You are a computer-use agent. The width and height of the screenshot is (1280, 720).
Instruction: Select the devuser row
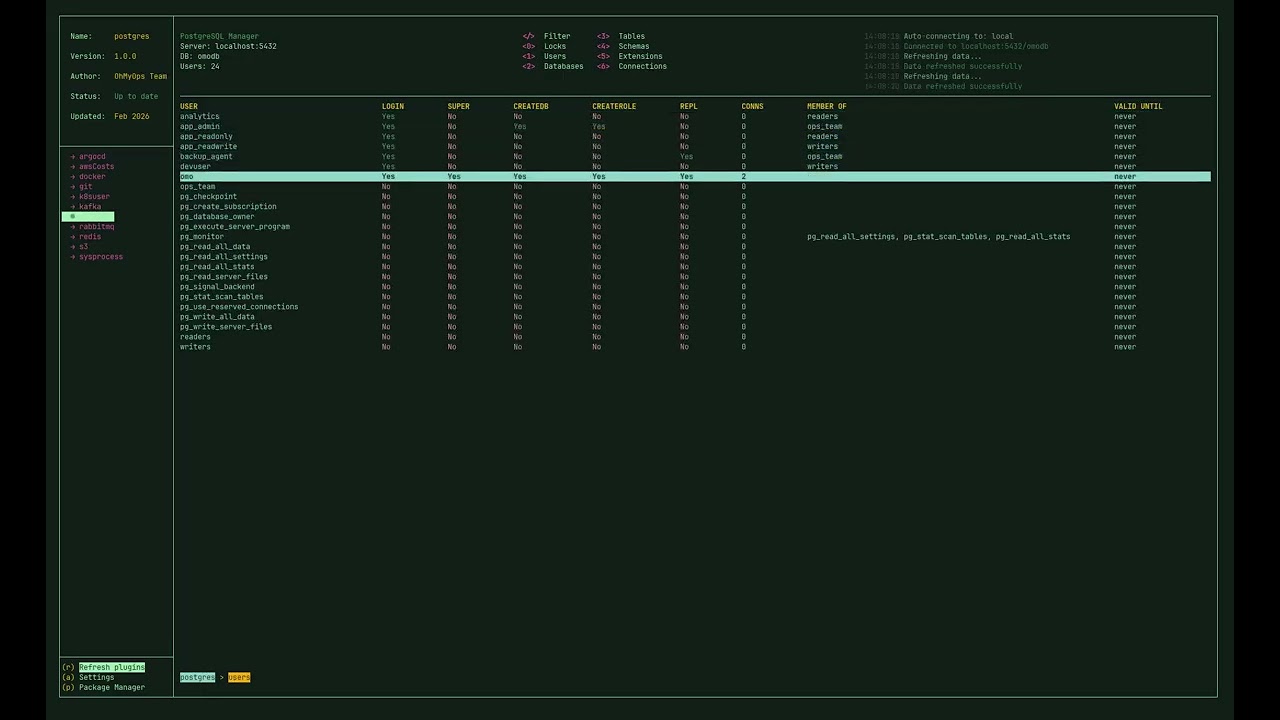point(695,167)
